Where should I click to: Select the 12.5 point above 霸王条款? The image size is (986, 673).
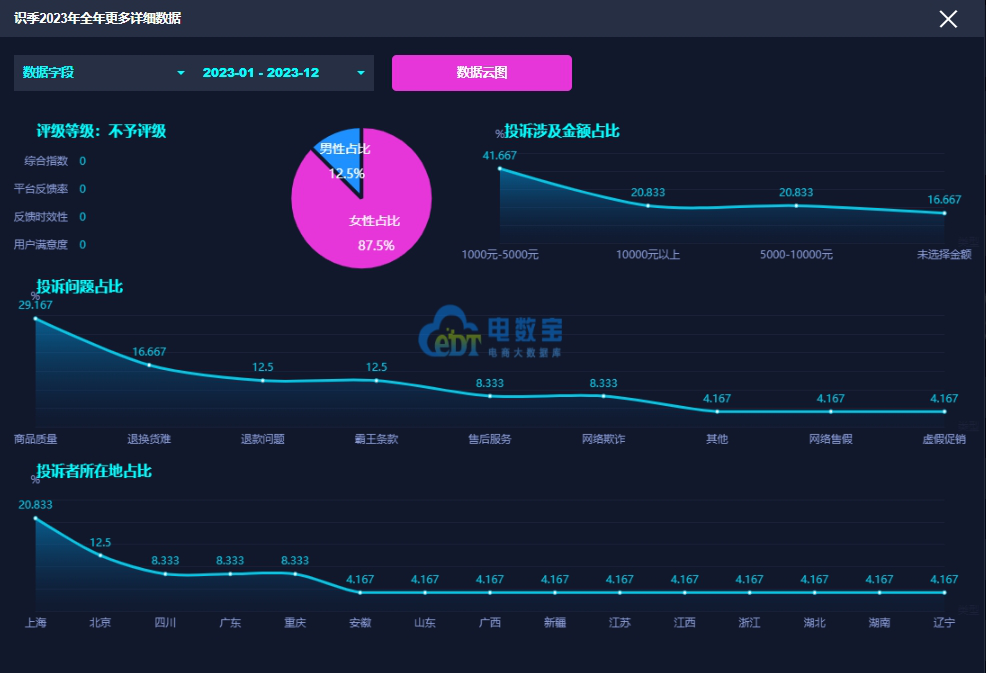click(377, 380)
